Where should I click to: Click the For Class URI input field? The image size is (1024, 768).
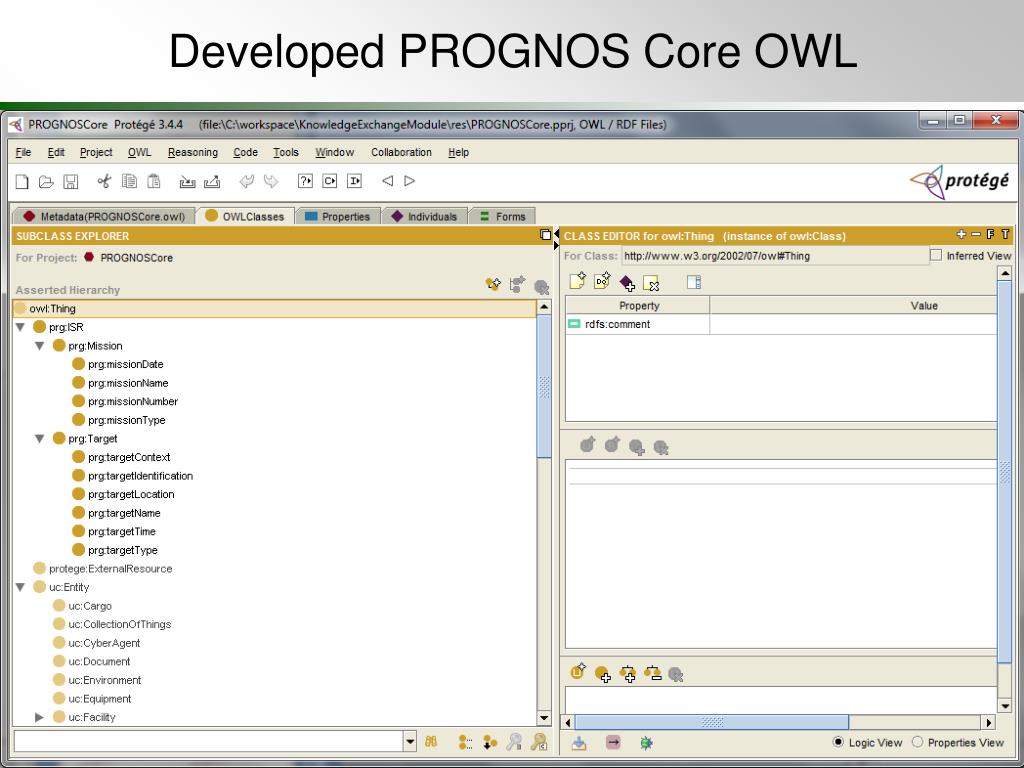(x=775, y=256)
